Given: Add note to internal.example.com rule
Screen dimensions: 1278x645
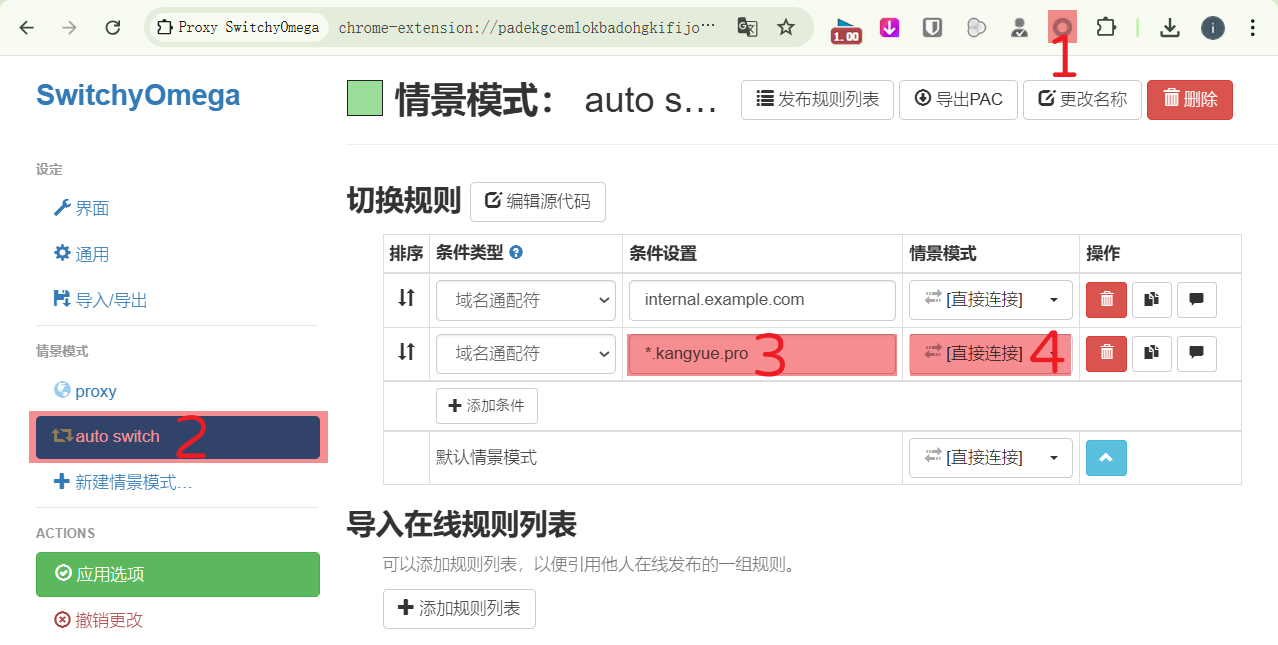Looking at the screenshot, I should pyautogui.click(x=1197, y=299).
